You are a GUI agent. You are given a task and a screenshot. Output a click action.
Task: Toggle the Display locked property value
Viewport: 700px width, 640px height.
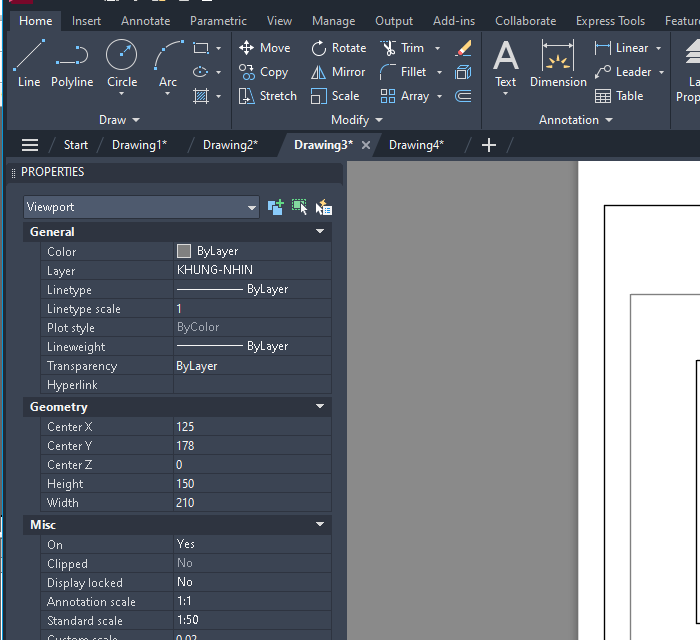click(x=252, y=582)
